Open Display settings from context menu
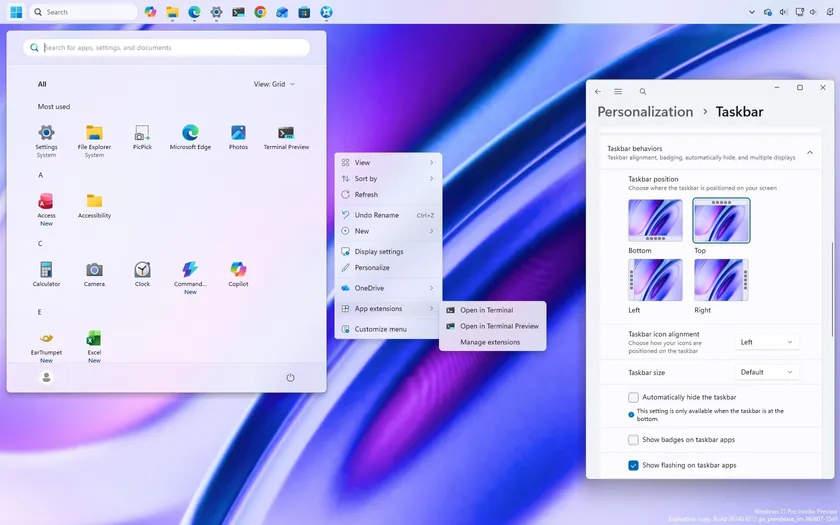This screenshot has height=525, width=840. coord(388,251)
